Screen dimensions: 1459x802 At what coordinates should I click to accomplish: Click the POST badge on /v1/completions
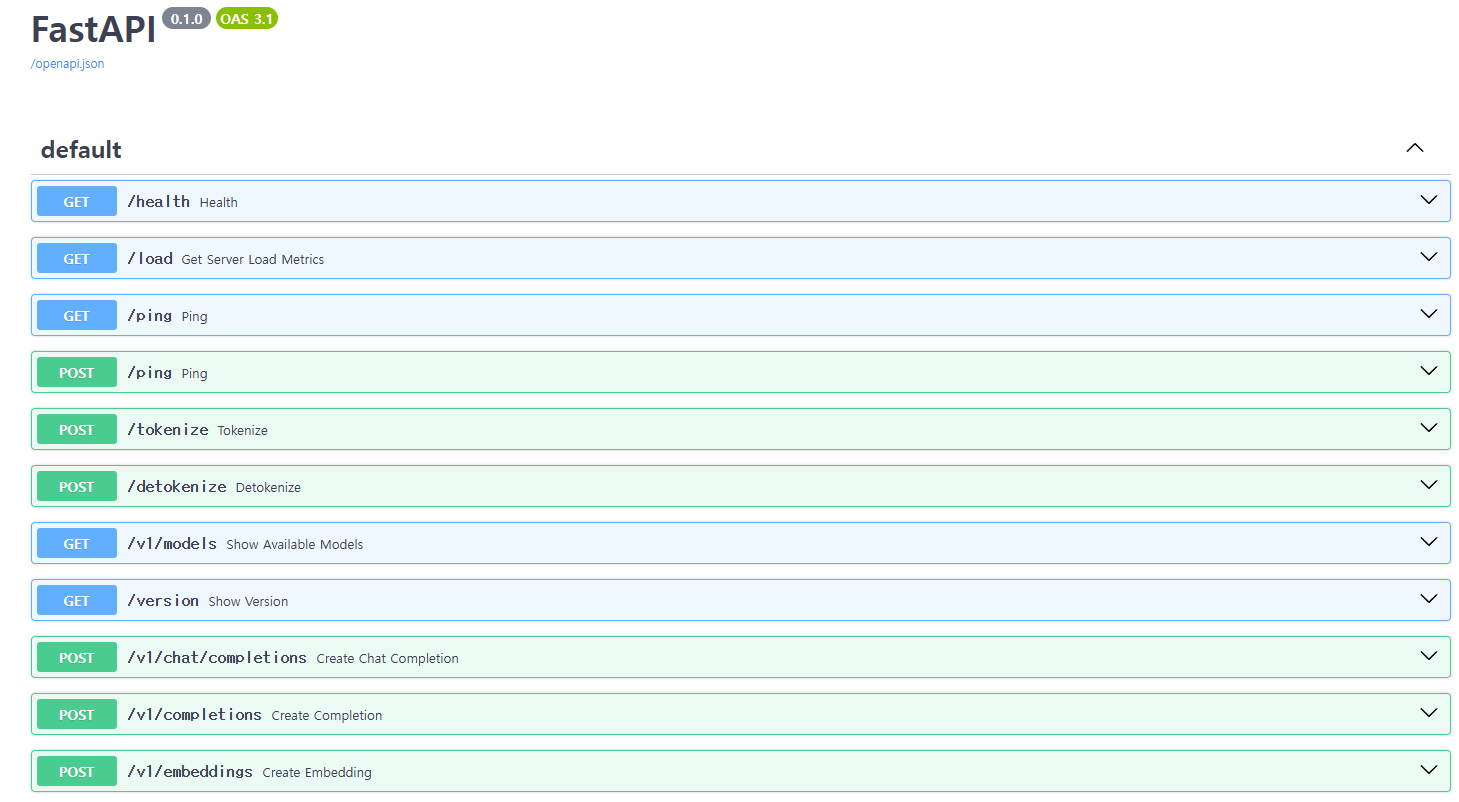[x=77, y=714]
